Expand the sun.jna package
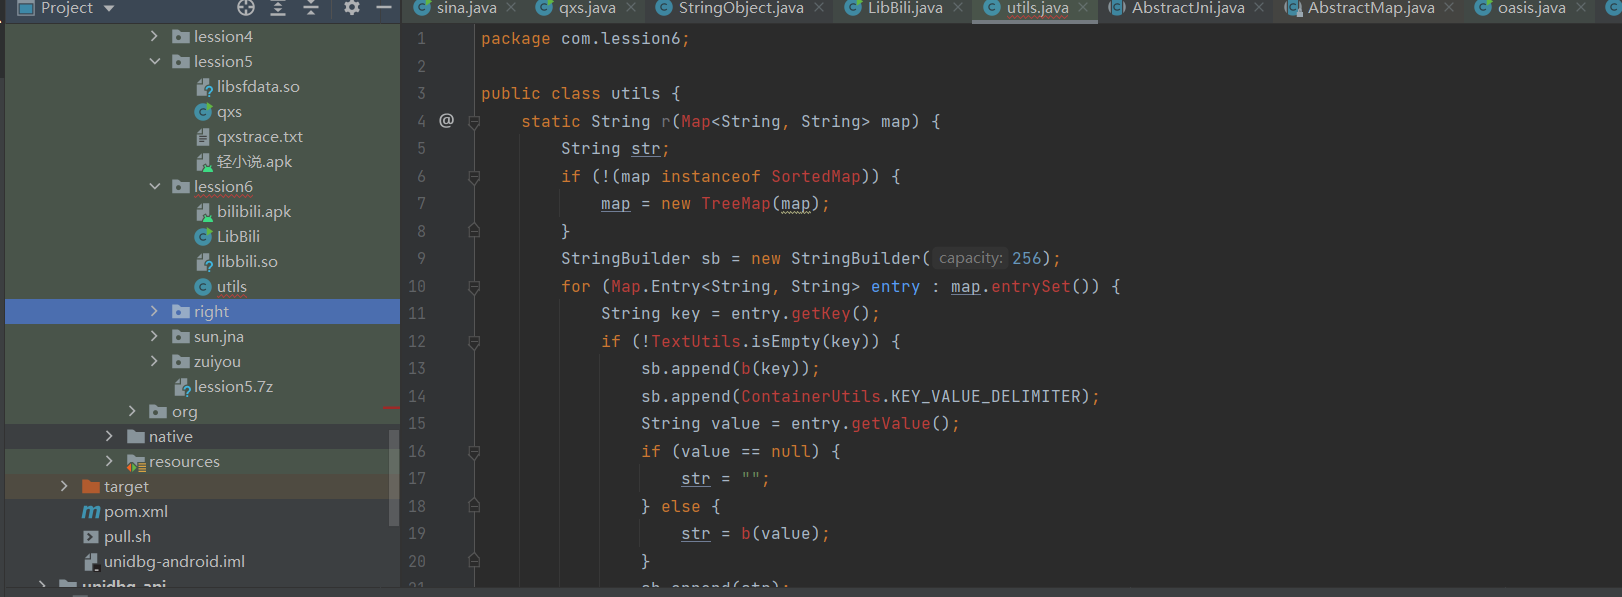This screenshot has height=597, width=1622. 154,336
